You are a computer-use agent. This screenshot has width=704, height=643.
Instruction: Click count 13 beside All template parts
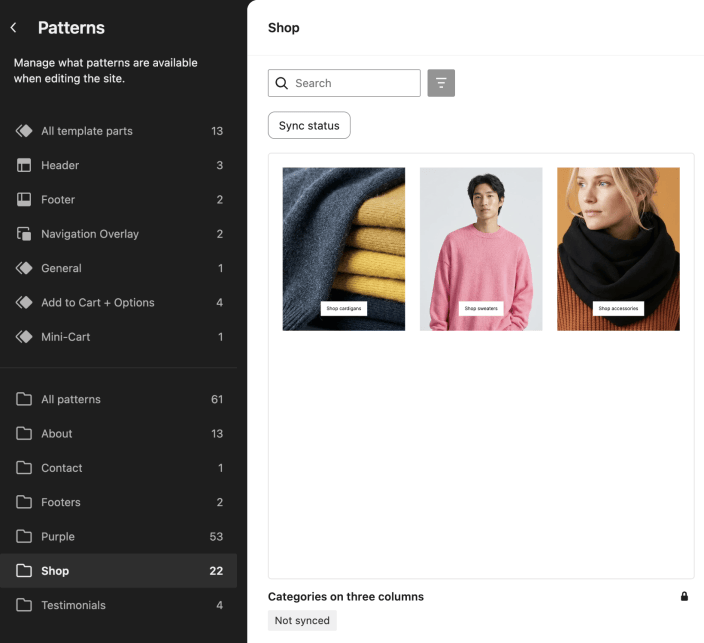point(217,131)
